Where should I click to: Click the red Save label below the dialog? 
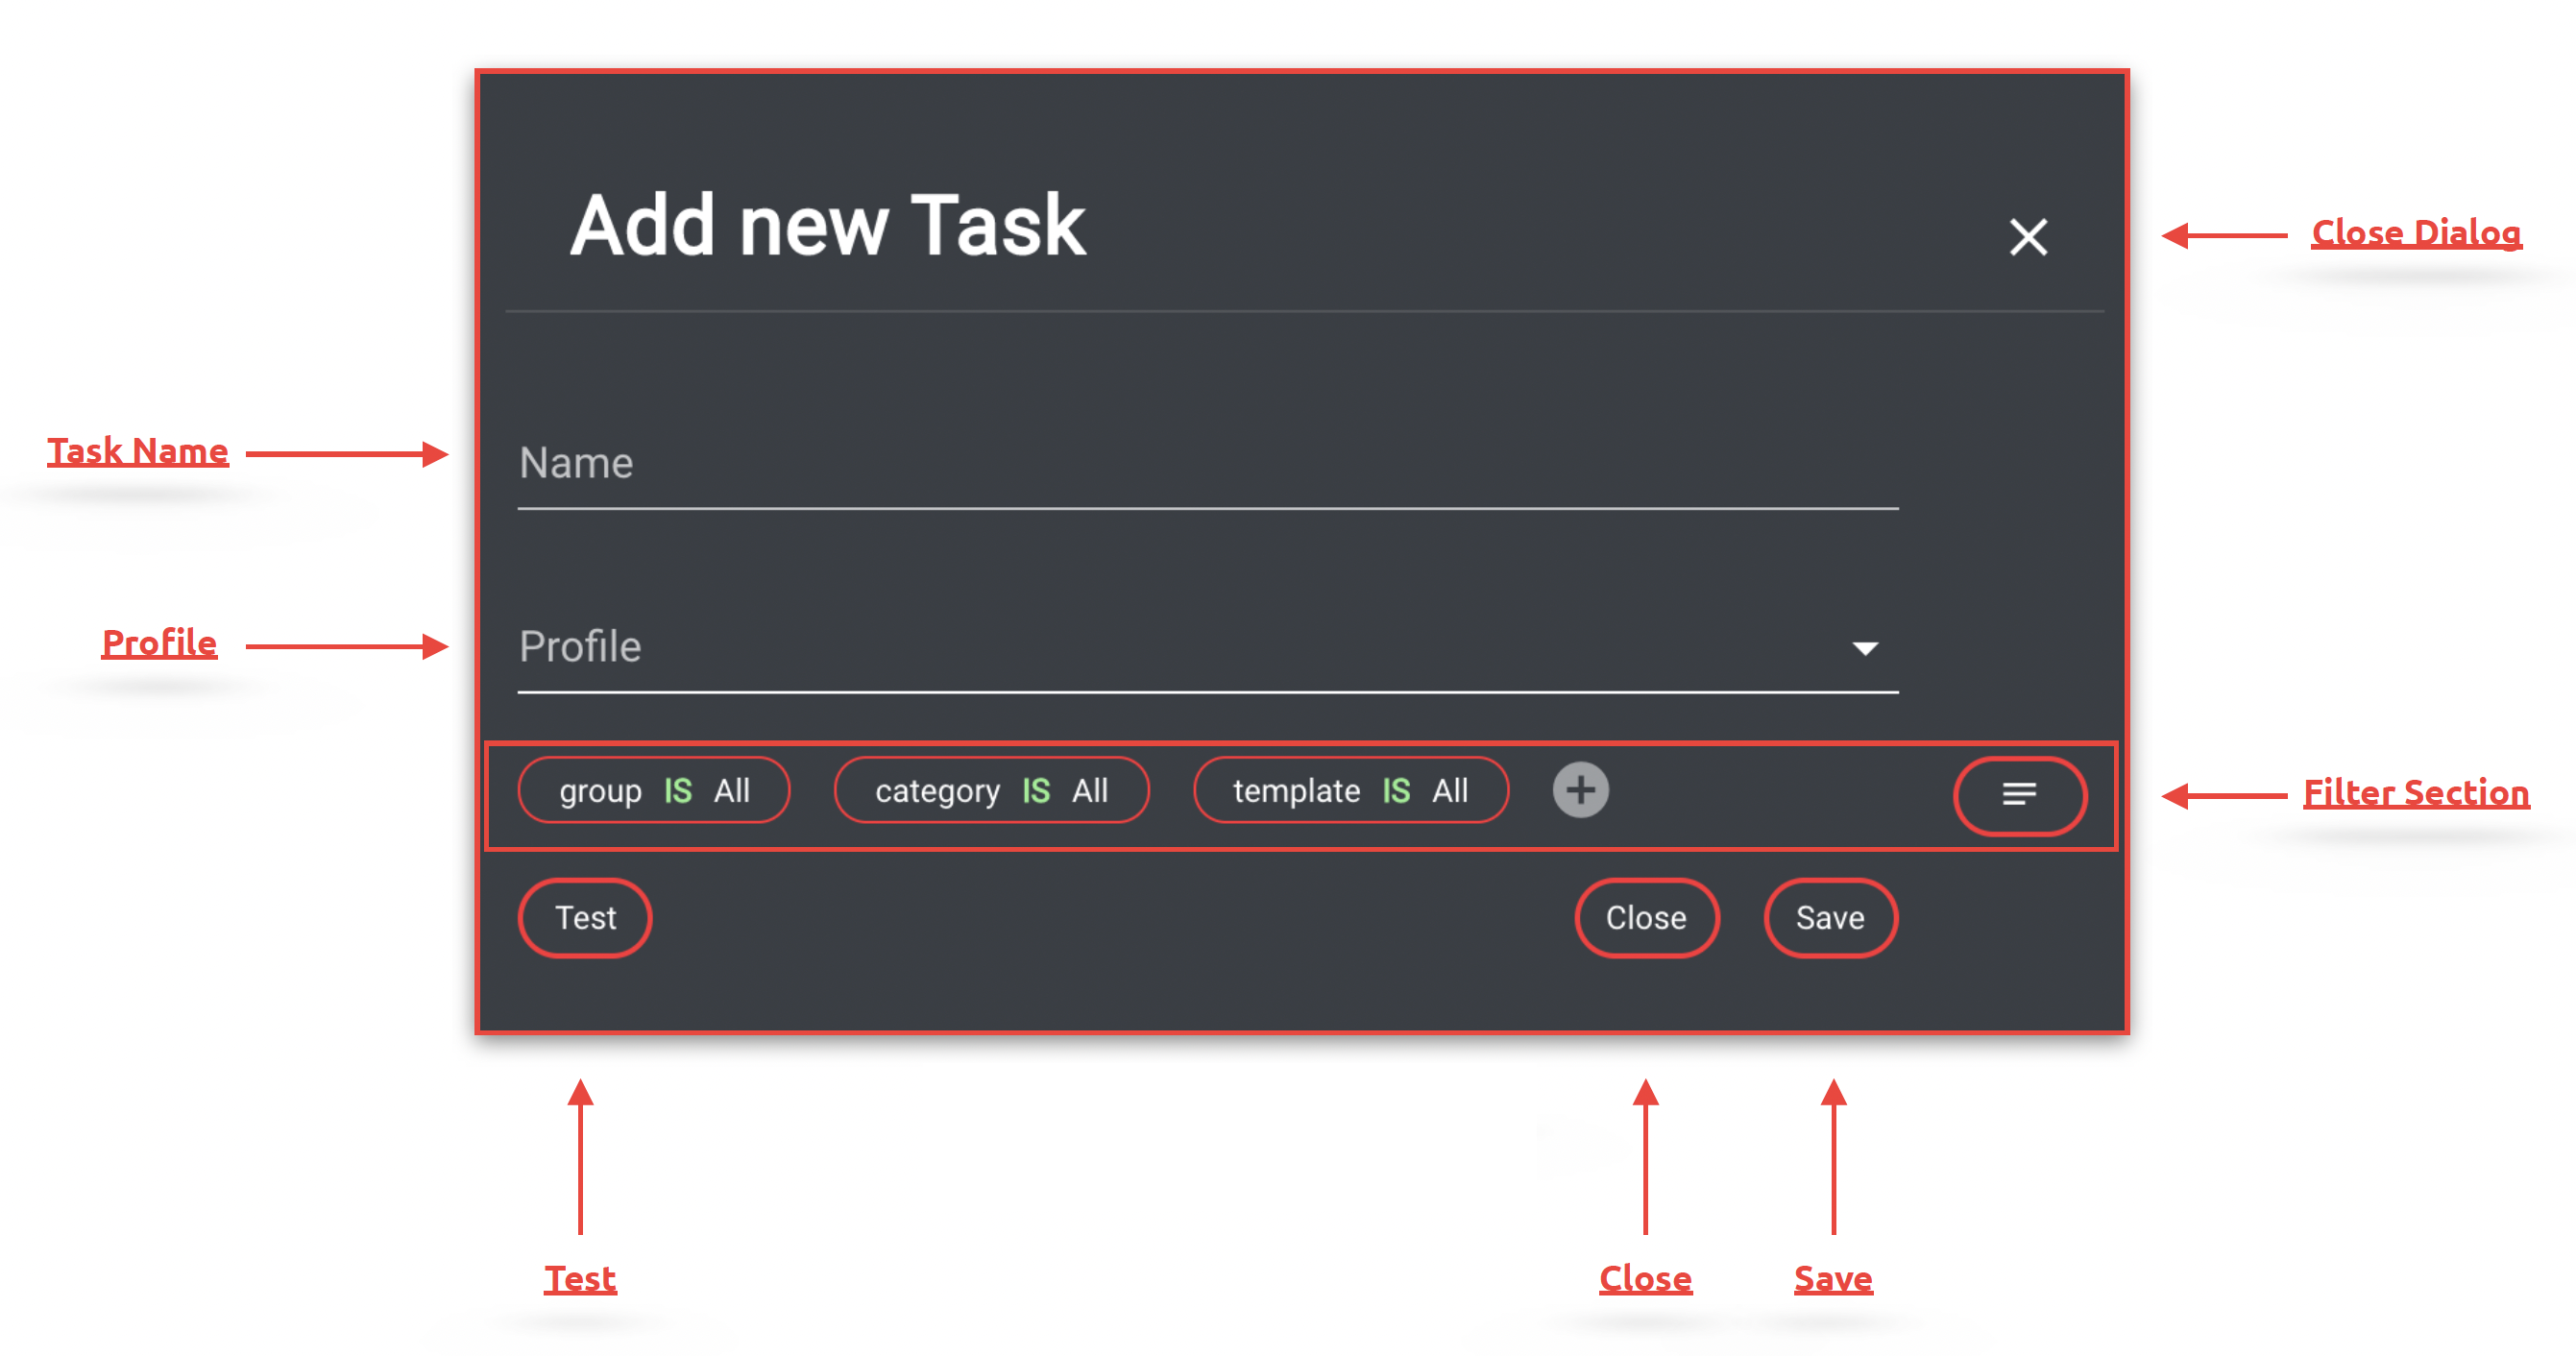pos(1832,1278)
